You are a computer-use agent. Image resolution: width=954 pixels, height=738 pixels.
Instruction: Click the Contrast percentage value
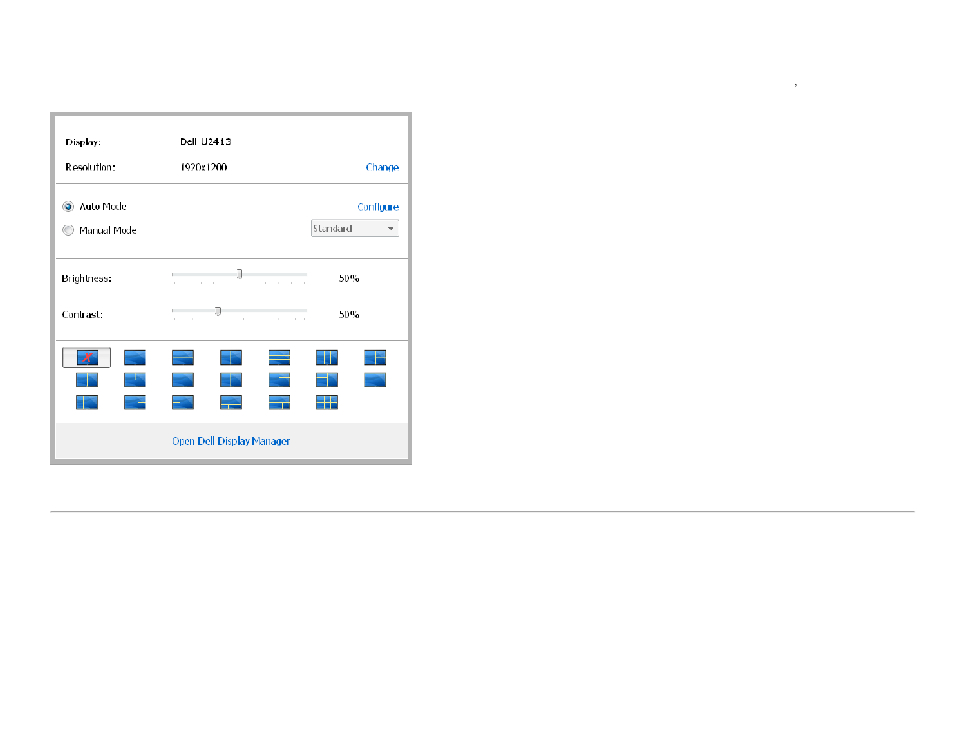(349, 314)
